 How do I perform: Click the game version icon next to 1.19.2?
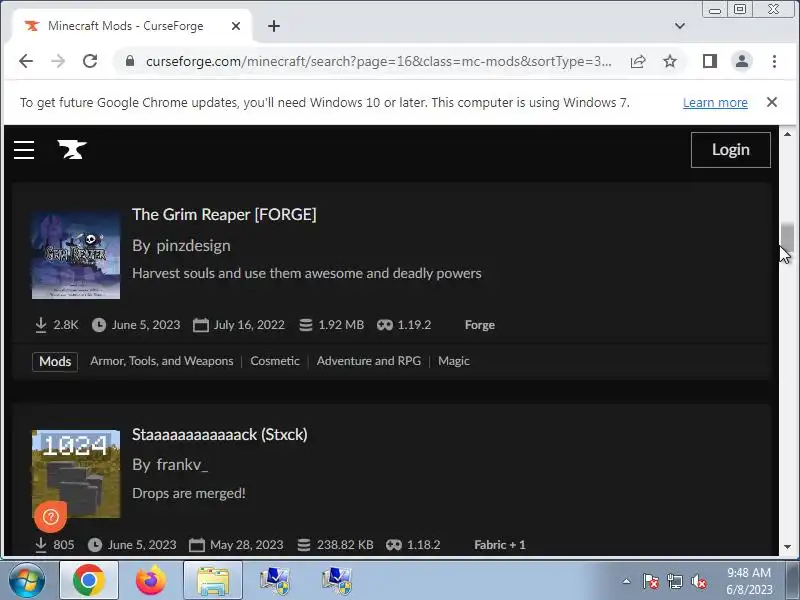385,325
